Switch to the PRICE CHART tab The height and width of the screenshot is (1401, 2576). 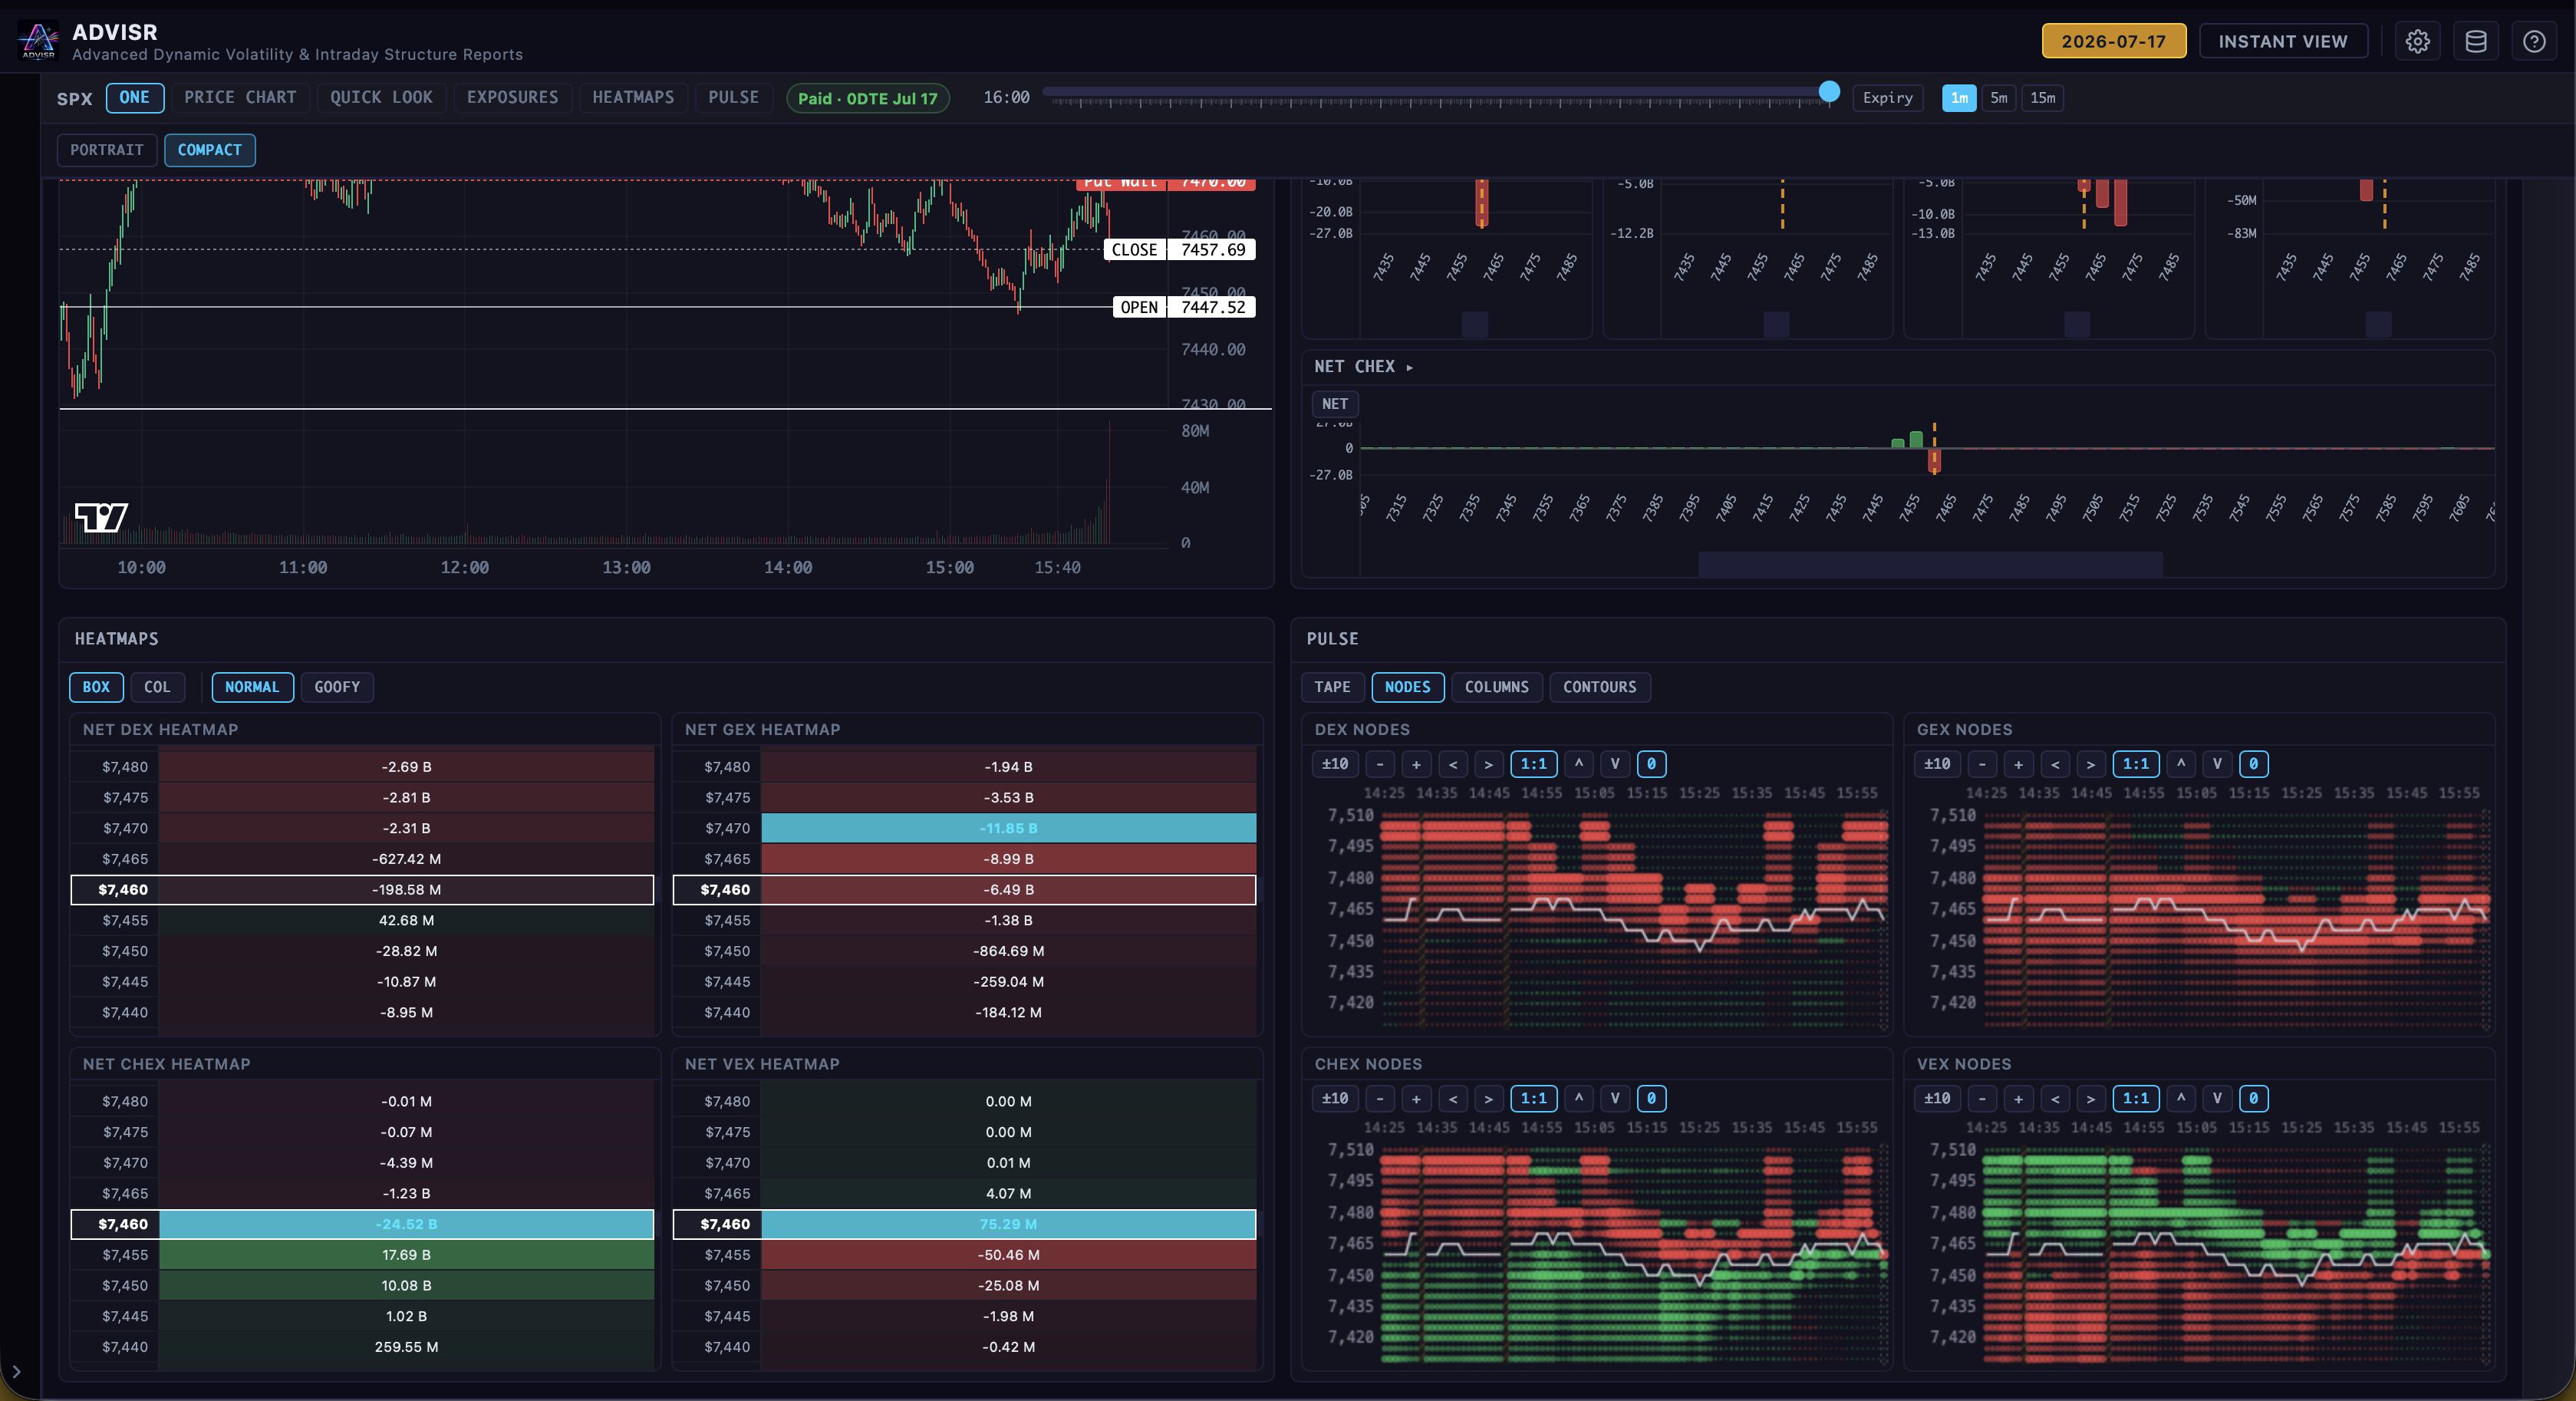coord(240,97)
